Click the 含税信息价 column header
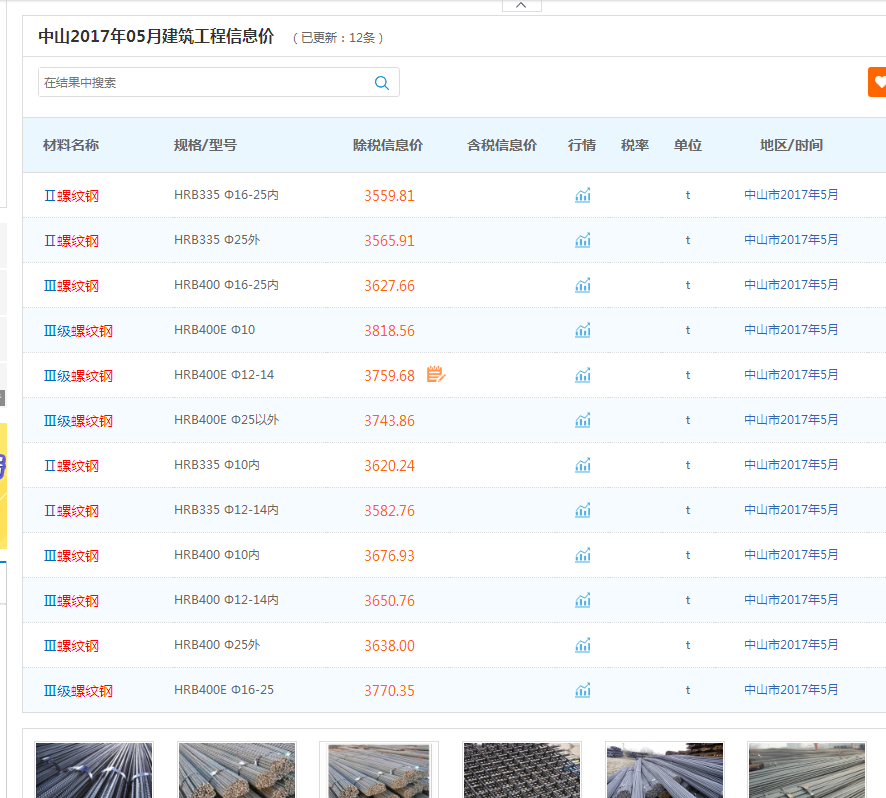Viewport: 886px width, 798px height. tap(502, 145)
